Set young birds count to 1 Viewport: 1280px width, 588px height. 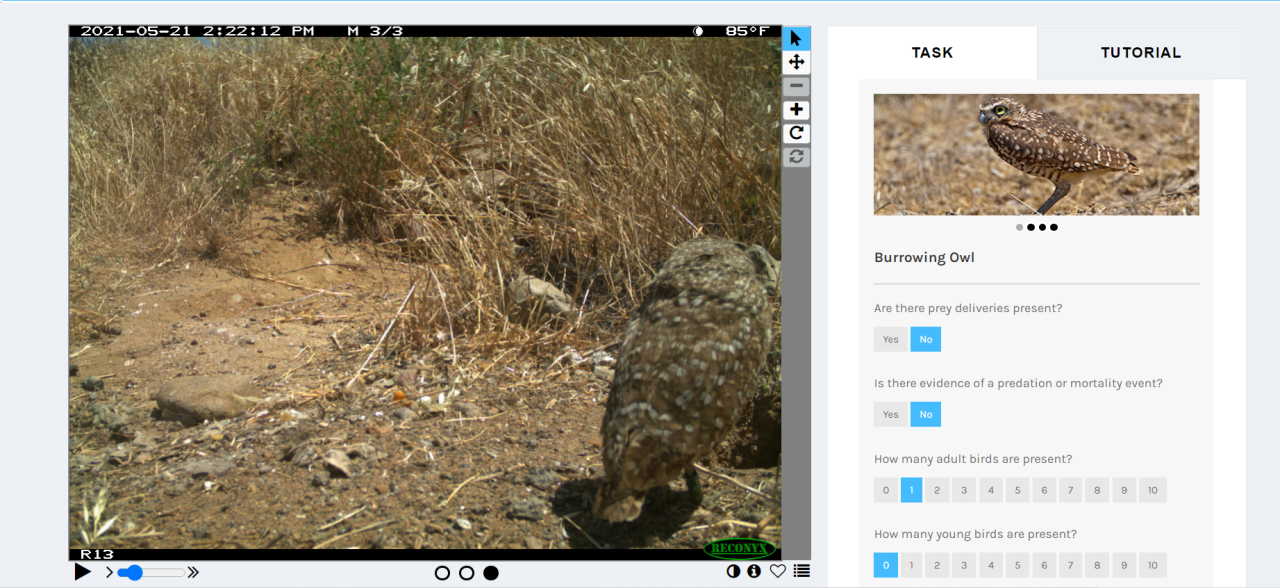click(911, 565)
